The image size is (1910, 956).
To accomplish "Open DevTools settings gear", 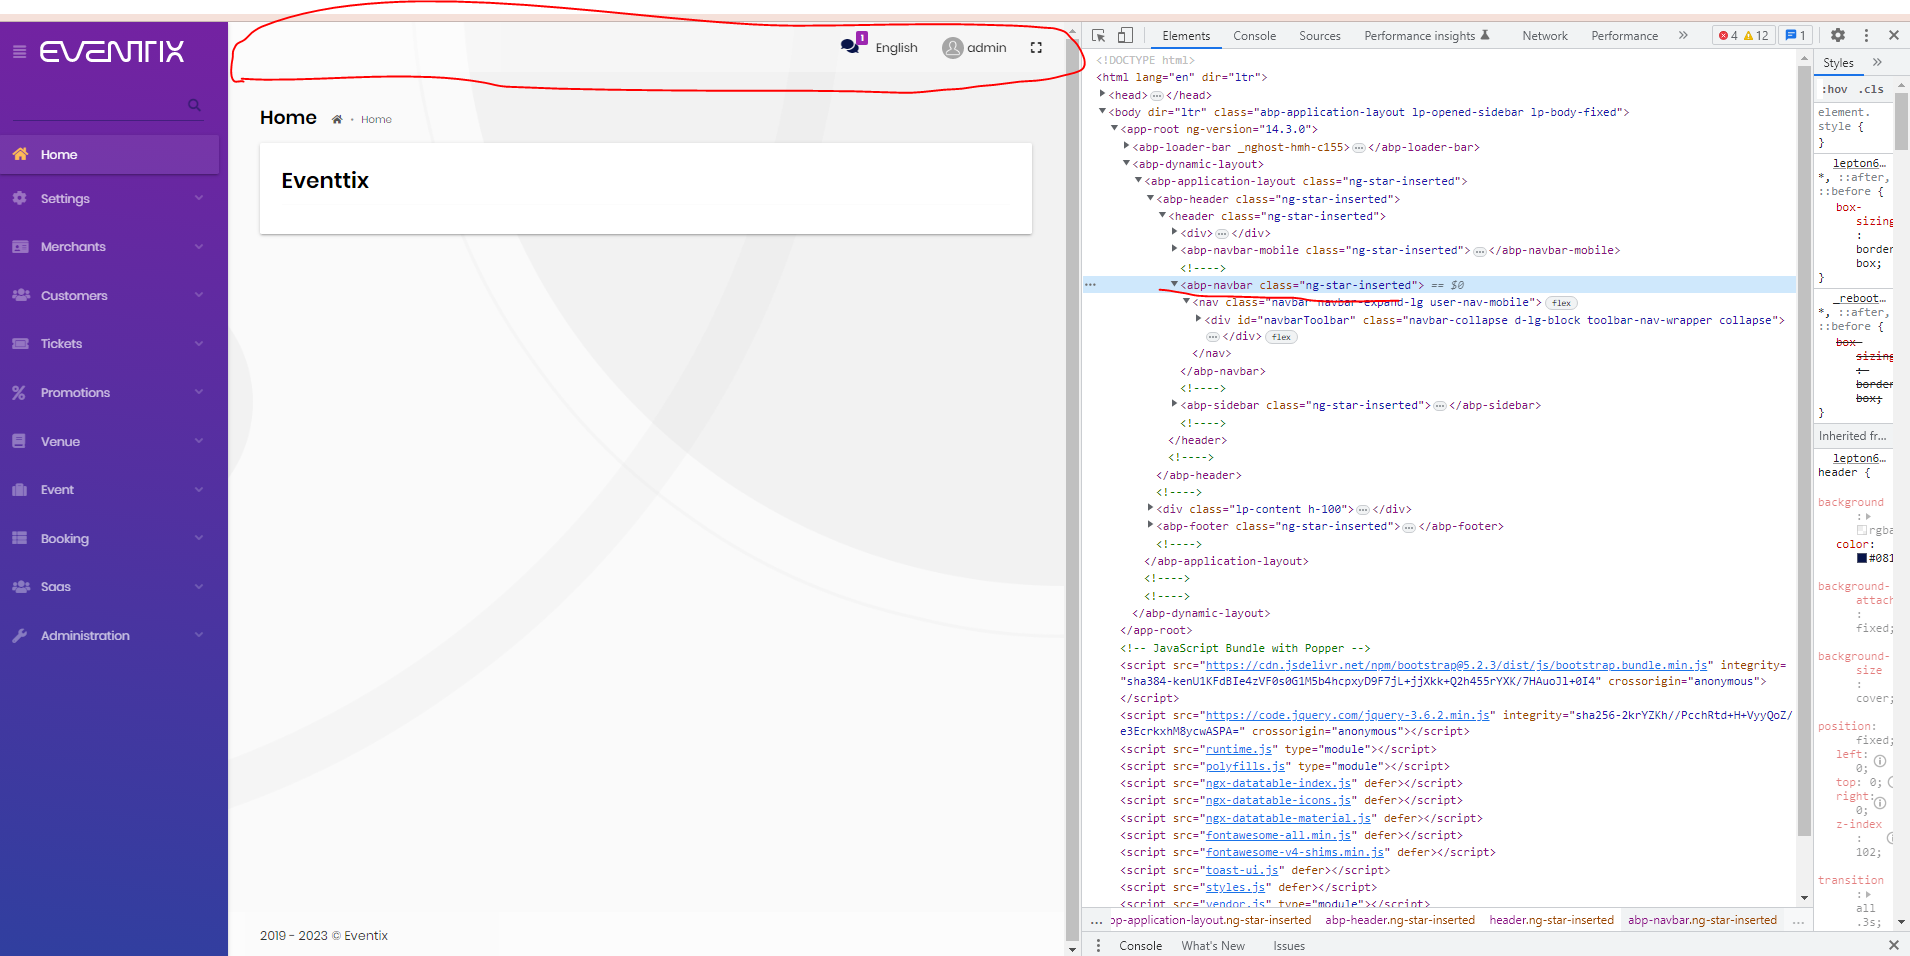I will [x=1837, y=35].
